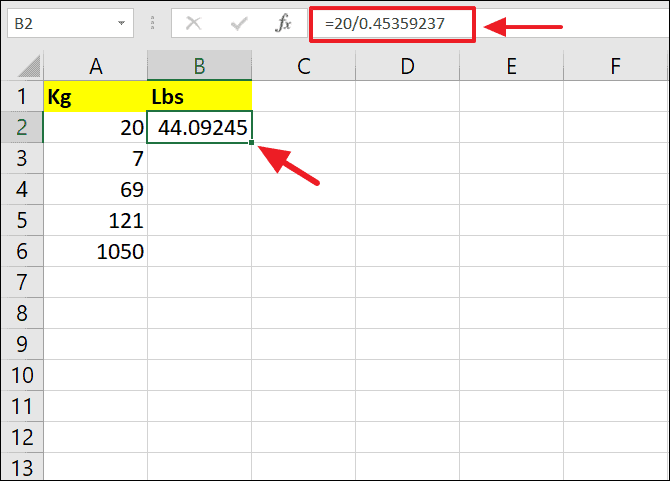Click the vertical dots handle beside Name Box
The image size is (670, 481).
coord(152,23)
